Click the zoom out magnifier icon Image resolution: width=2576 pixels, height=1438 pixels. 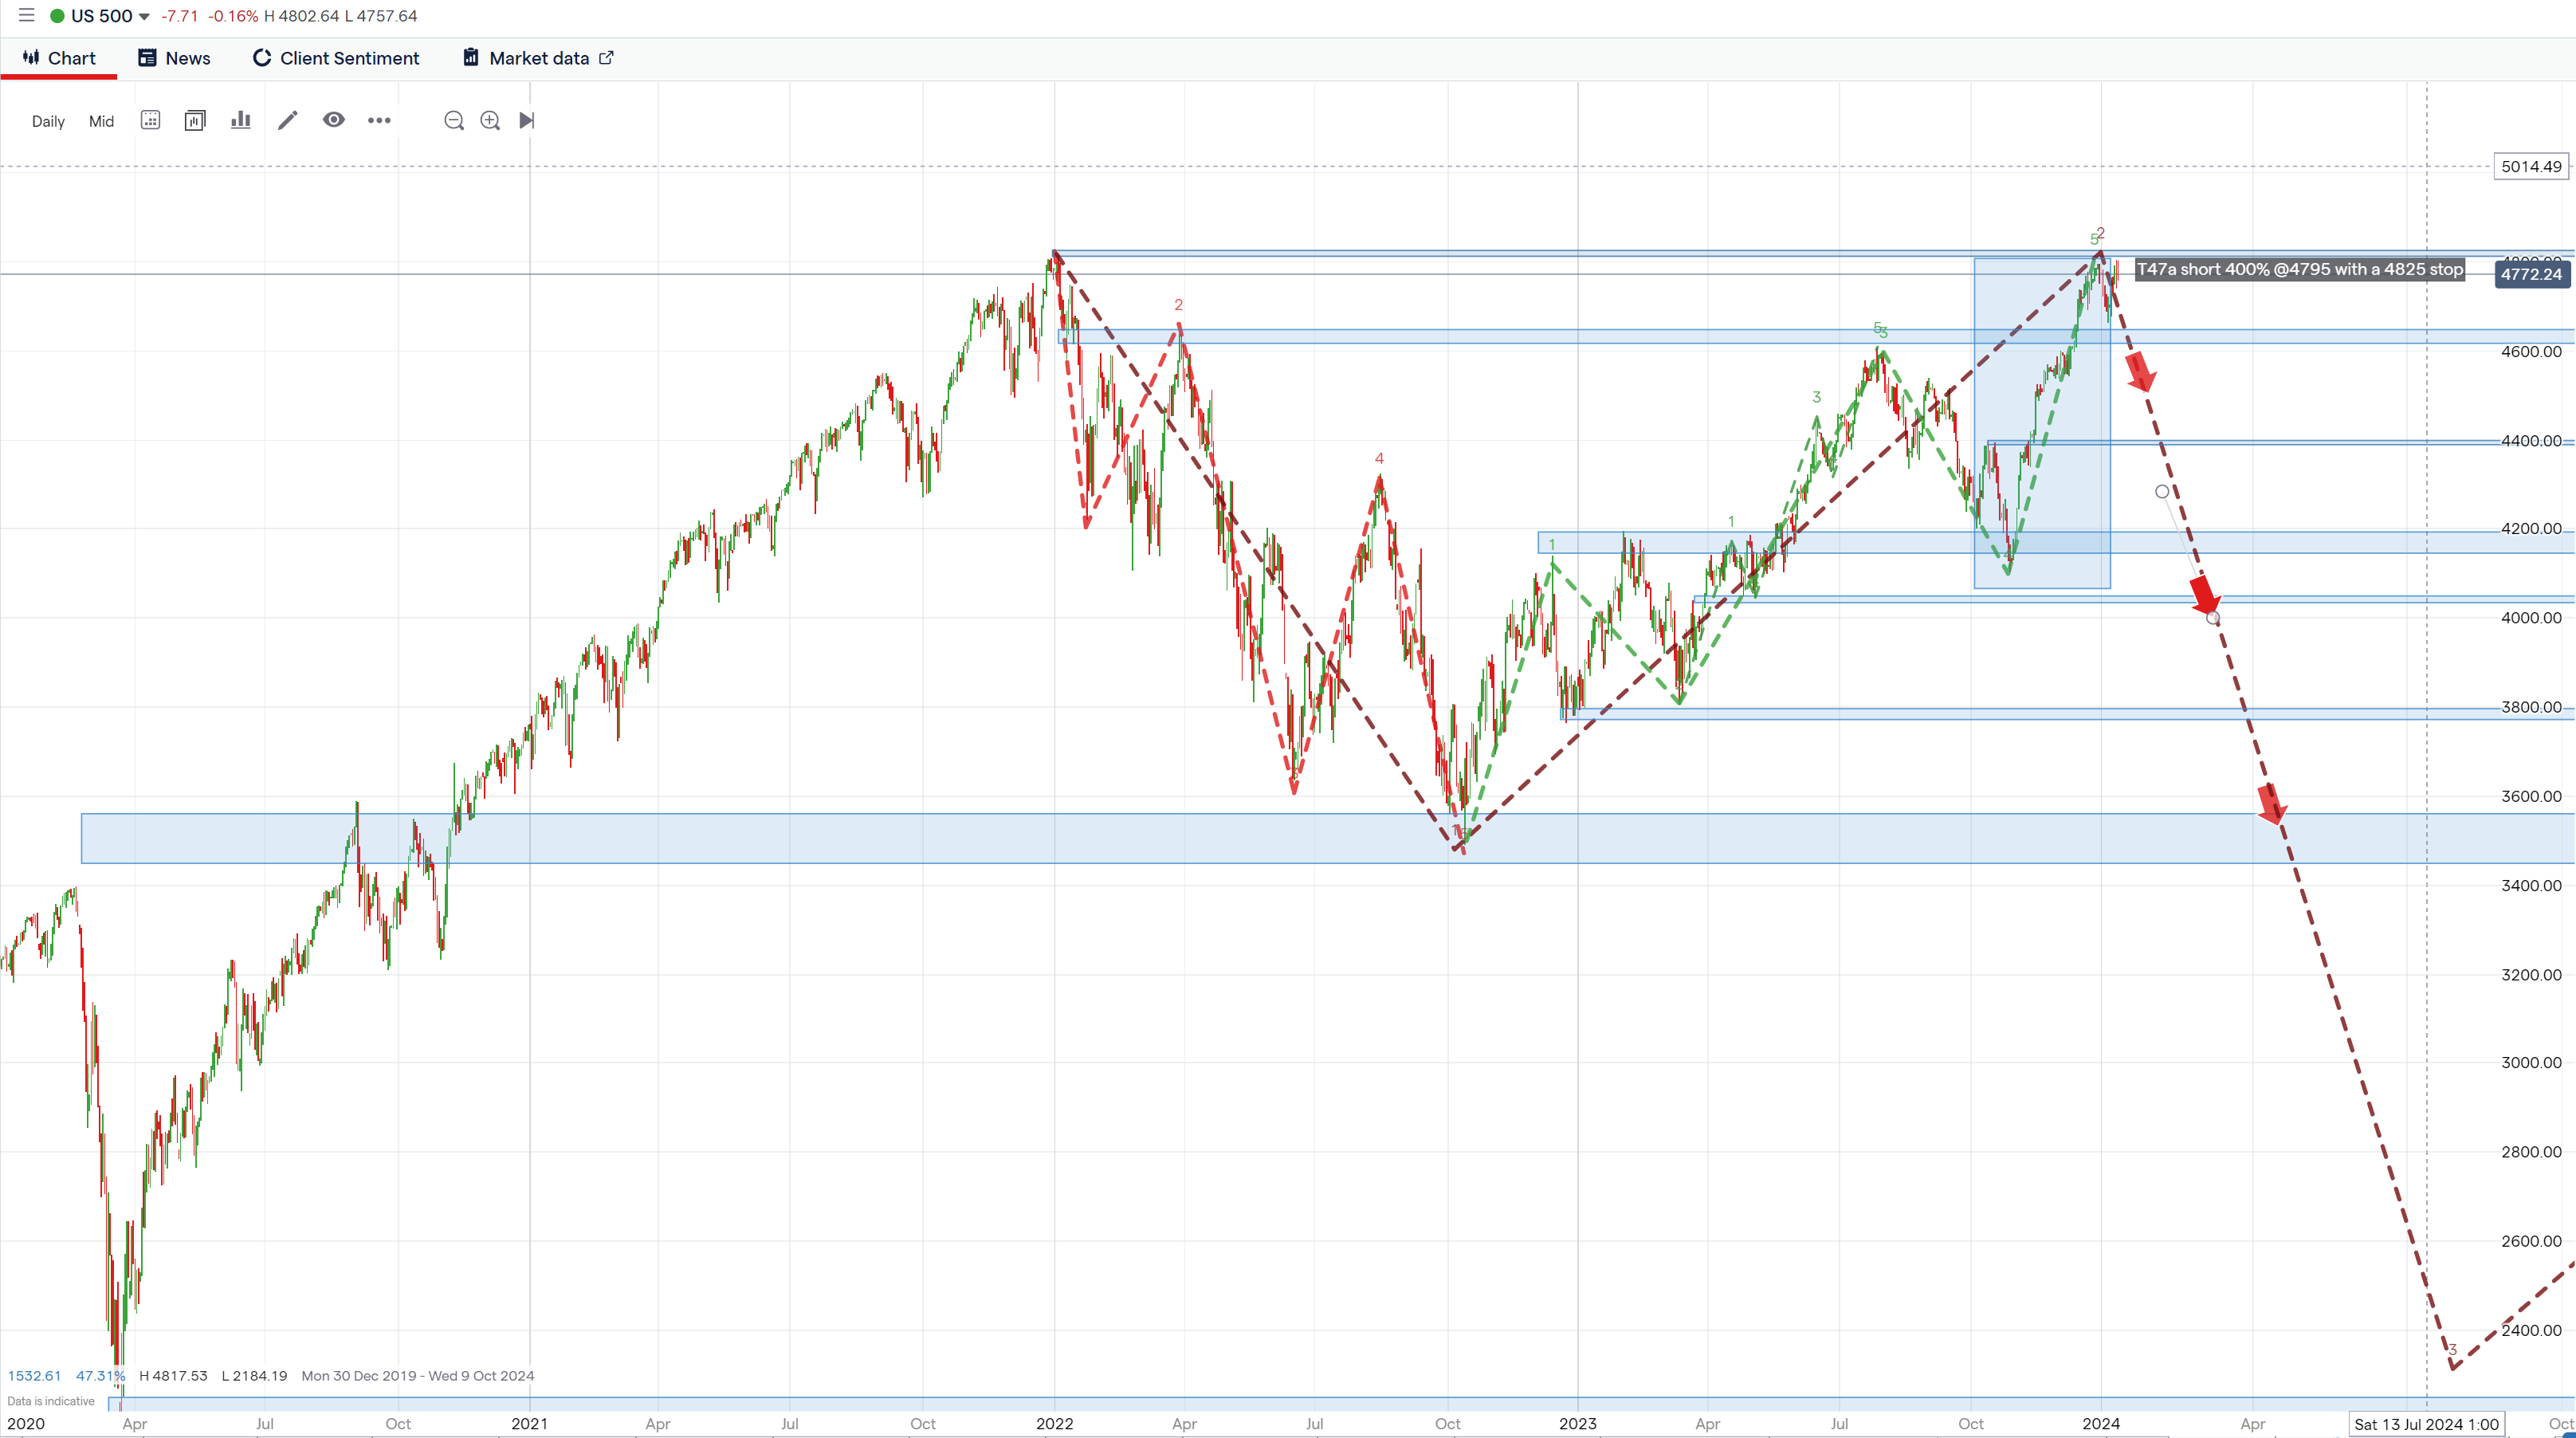click(454, 120)
